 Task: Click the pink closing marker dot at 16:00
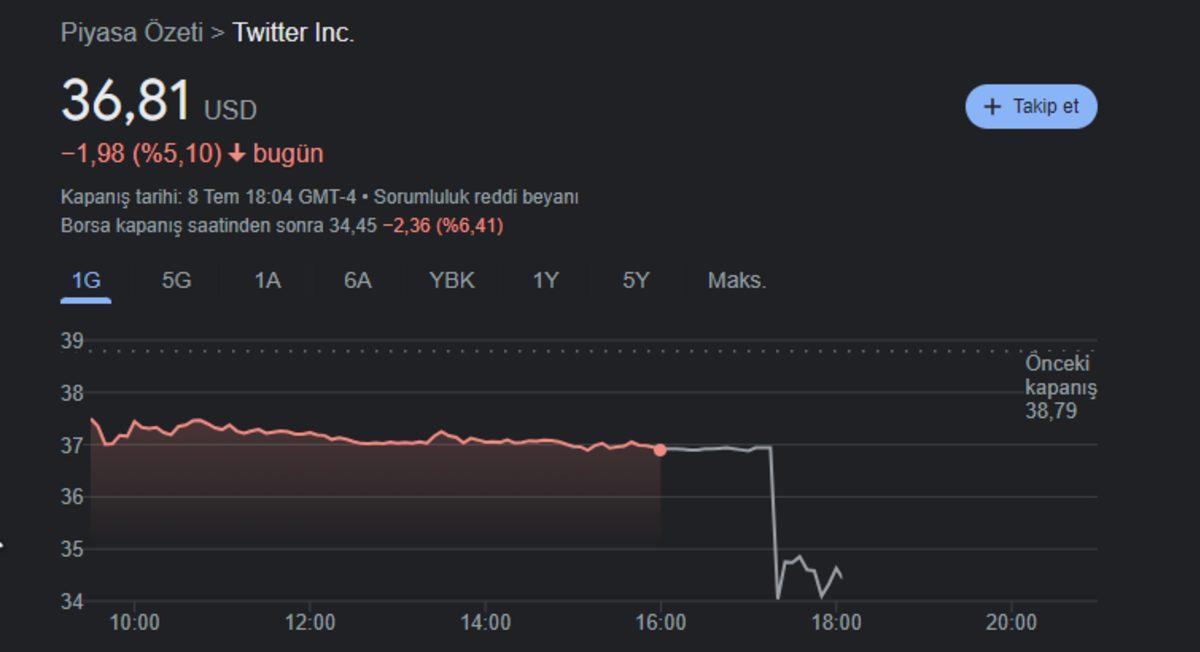pos(660,450)
